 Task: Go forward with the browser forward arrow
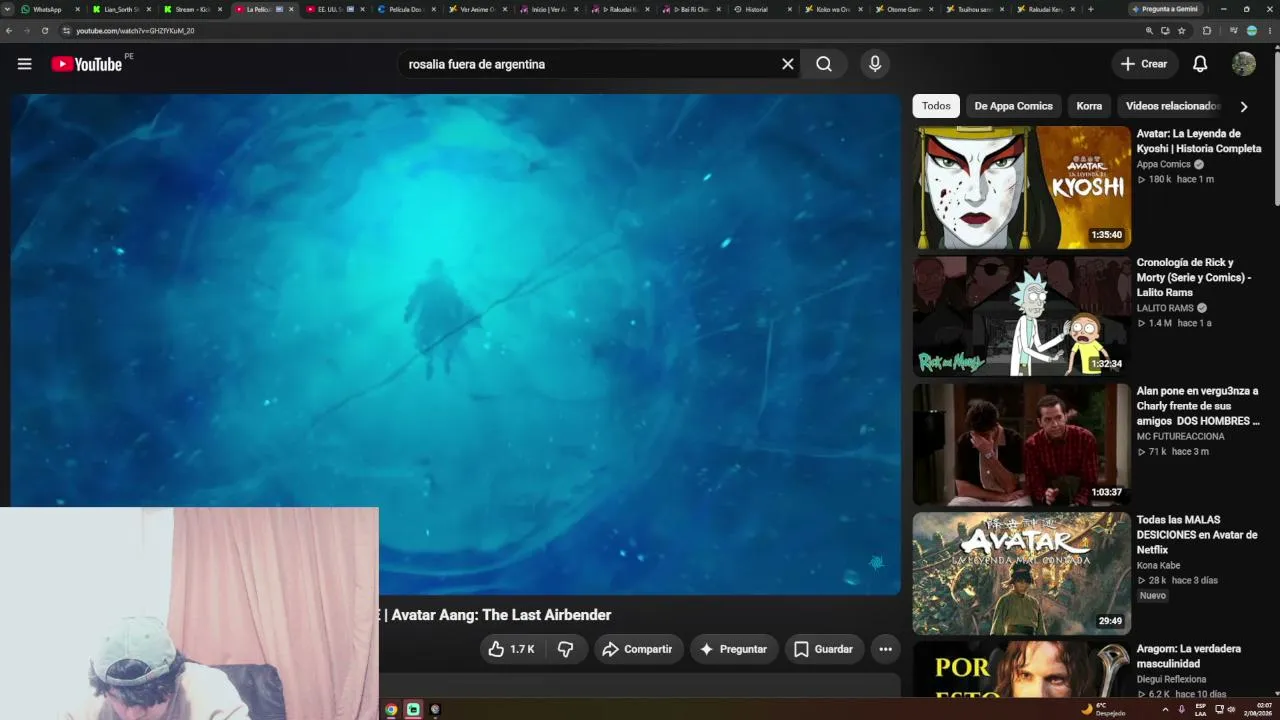[x=27, y=31]
